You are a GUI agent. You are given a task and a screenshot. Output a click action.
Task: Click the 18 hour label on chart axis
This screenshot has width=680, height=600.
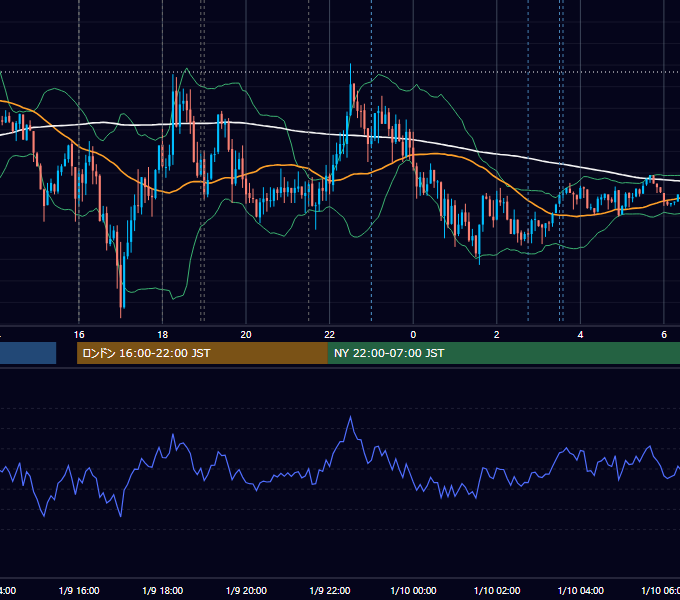(162, 335)
